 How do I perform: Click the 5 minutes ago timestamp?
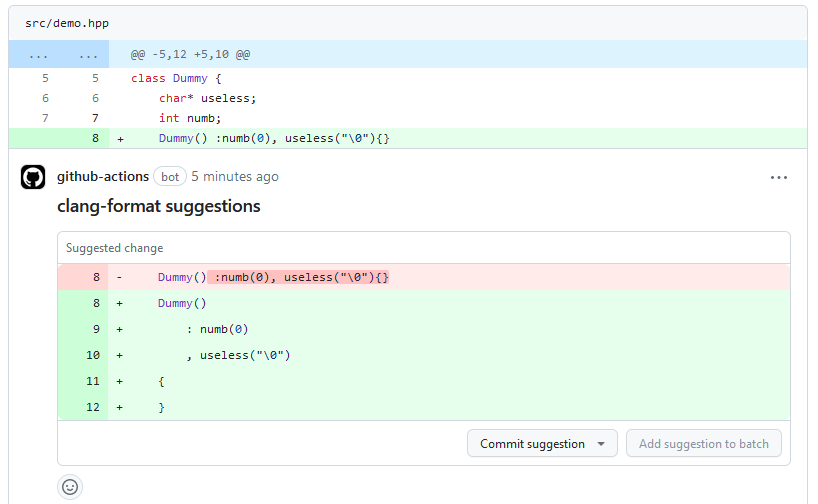(x=235, y=177)
